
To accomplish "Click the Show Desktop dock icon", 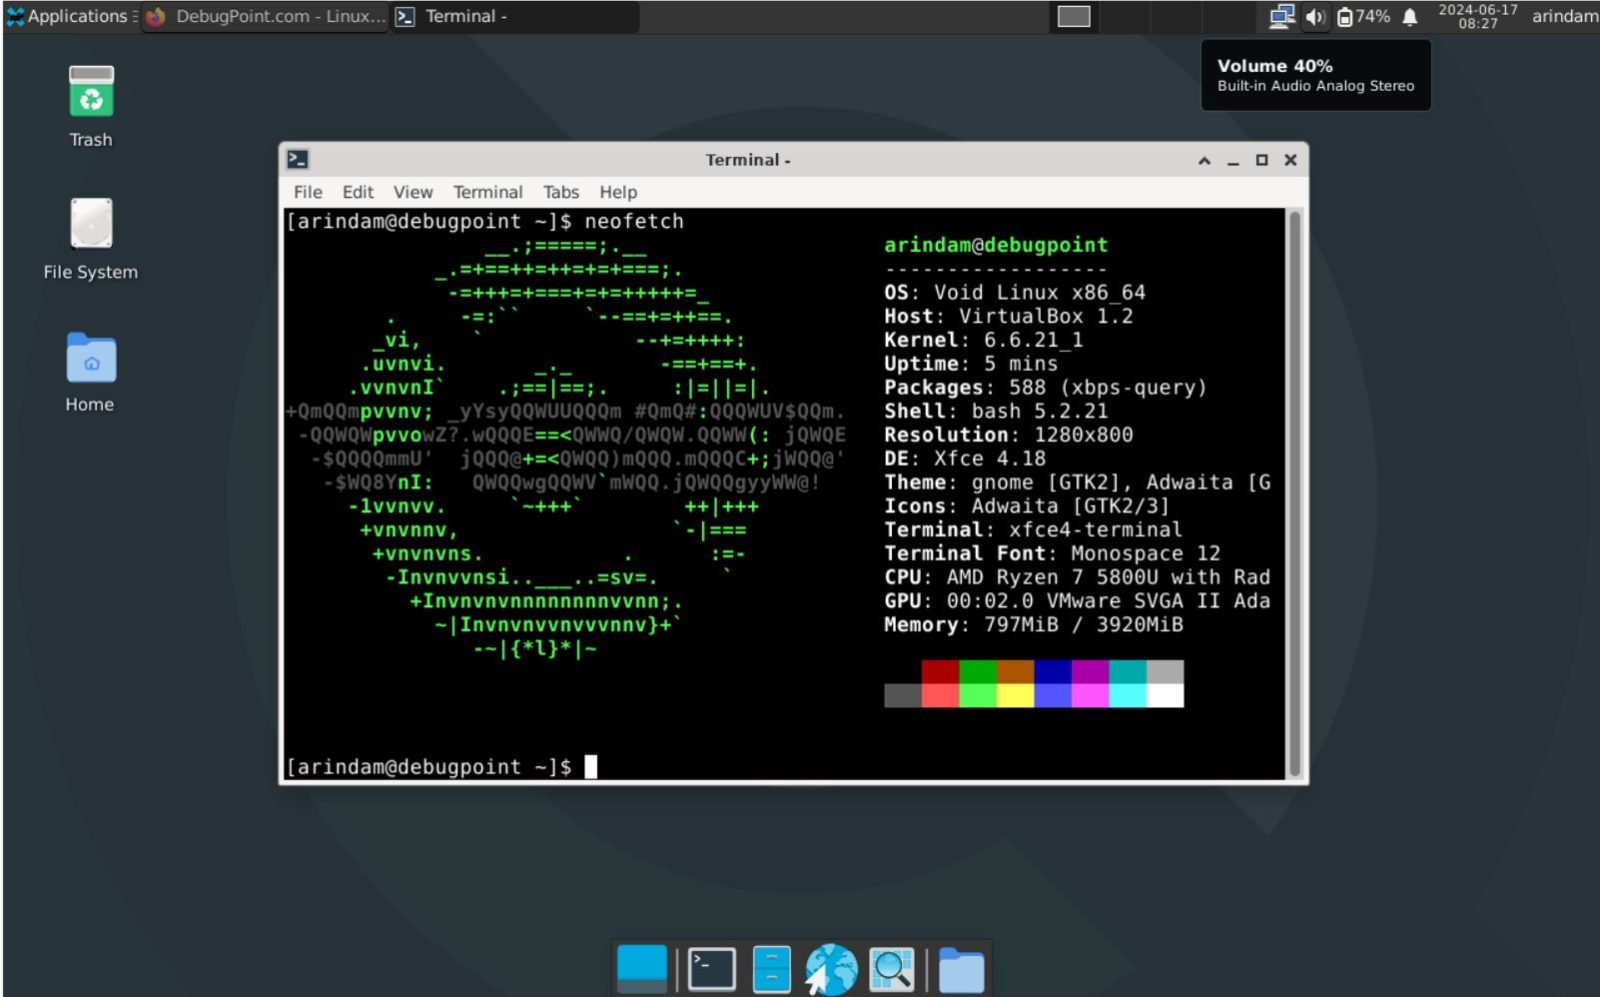I will [640, 967].
